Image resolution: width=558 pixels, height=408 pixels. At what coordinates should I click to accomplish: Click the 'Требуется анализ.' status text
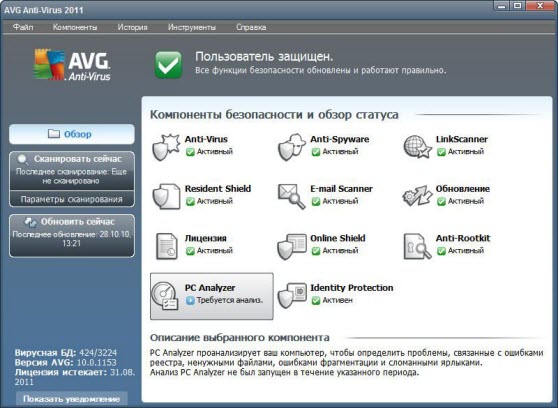click(230, 300)
